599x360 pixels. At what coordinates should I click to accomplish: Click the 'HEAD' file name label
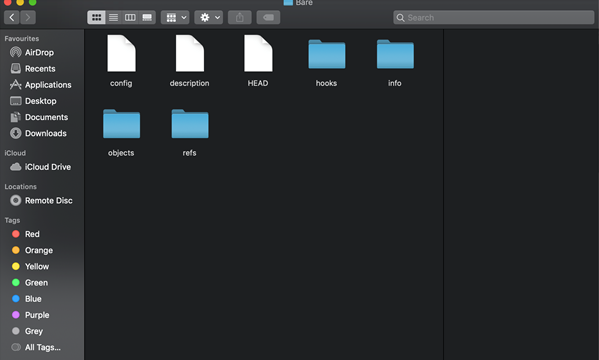coord(258,83)
